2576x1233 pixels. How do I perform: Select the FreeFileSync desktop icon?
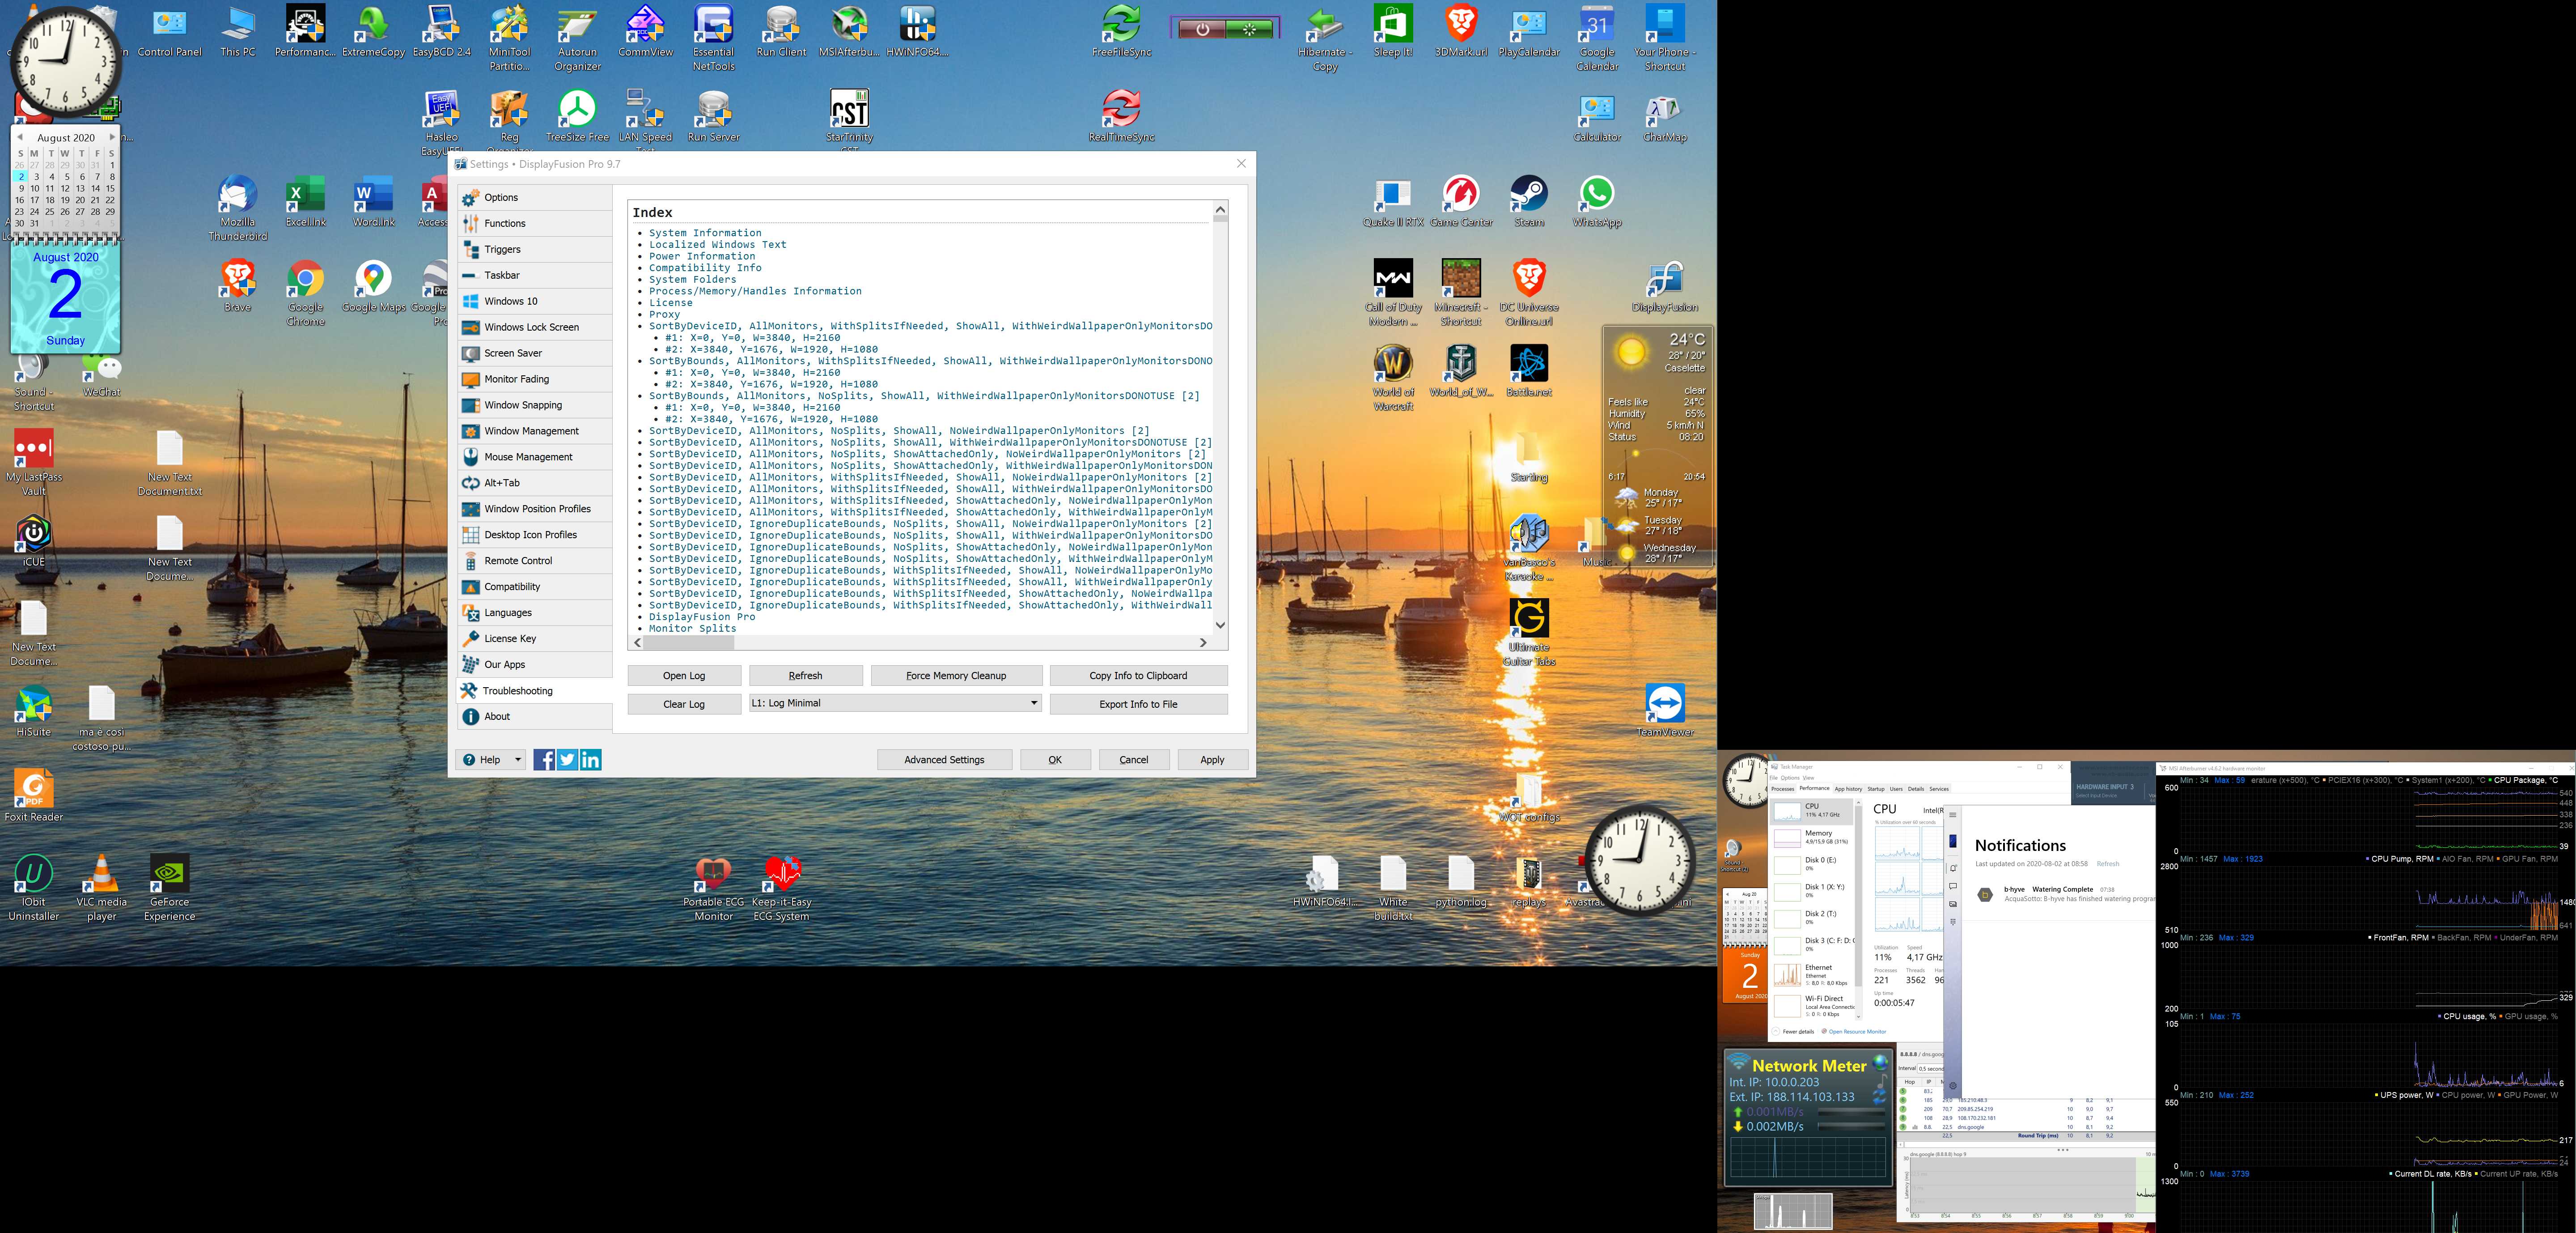[1121, 25]
